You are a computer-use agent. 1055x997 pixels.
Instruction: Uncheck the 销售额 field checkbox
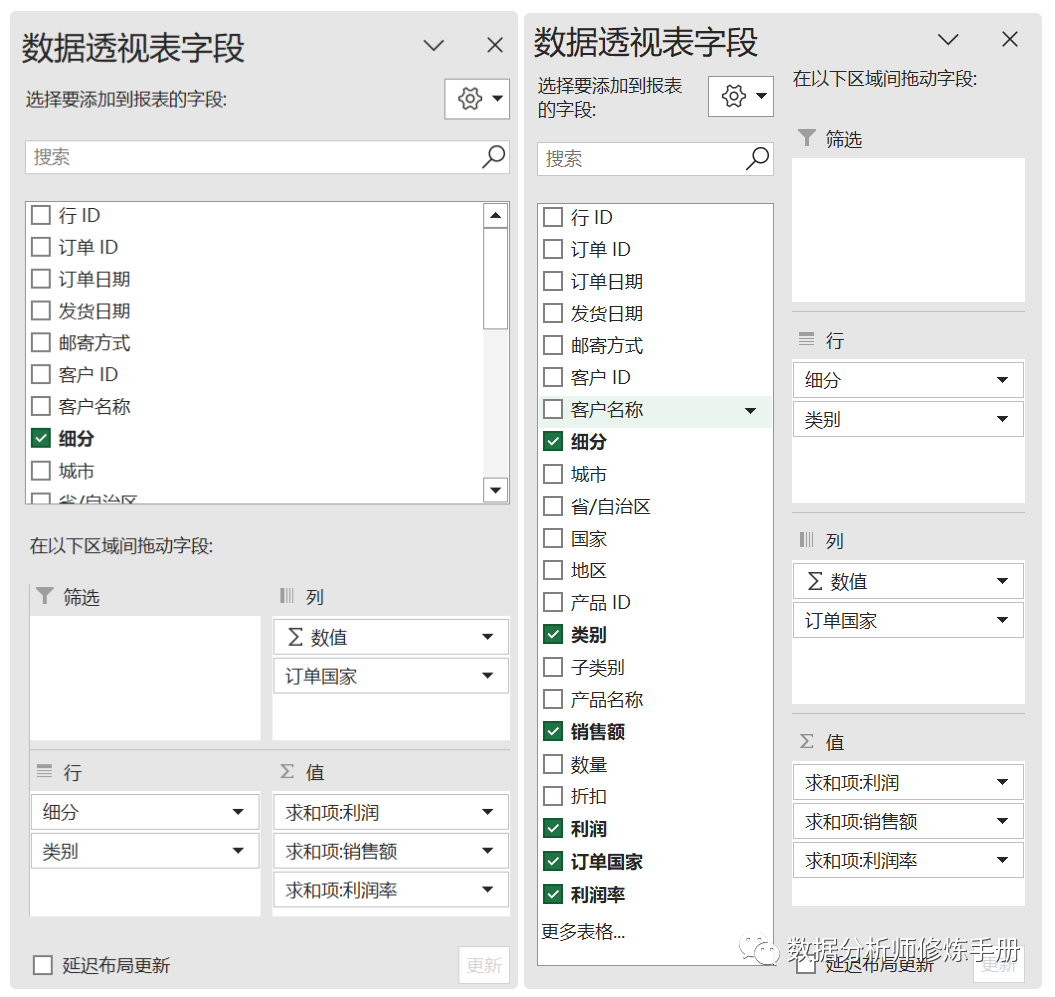click(553, 732)
